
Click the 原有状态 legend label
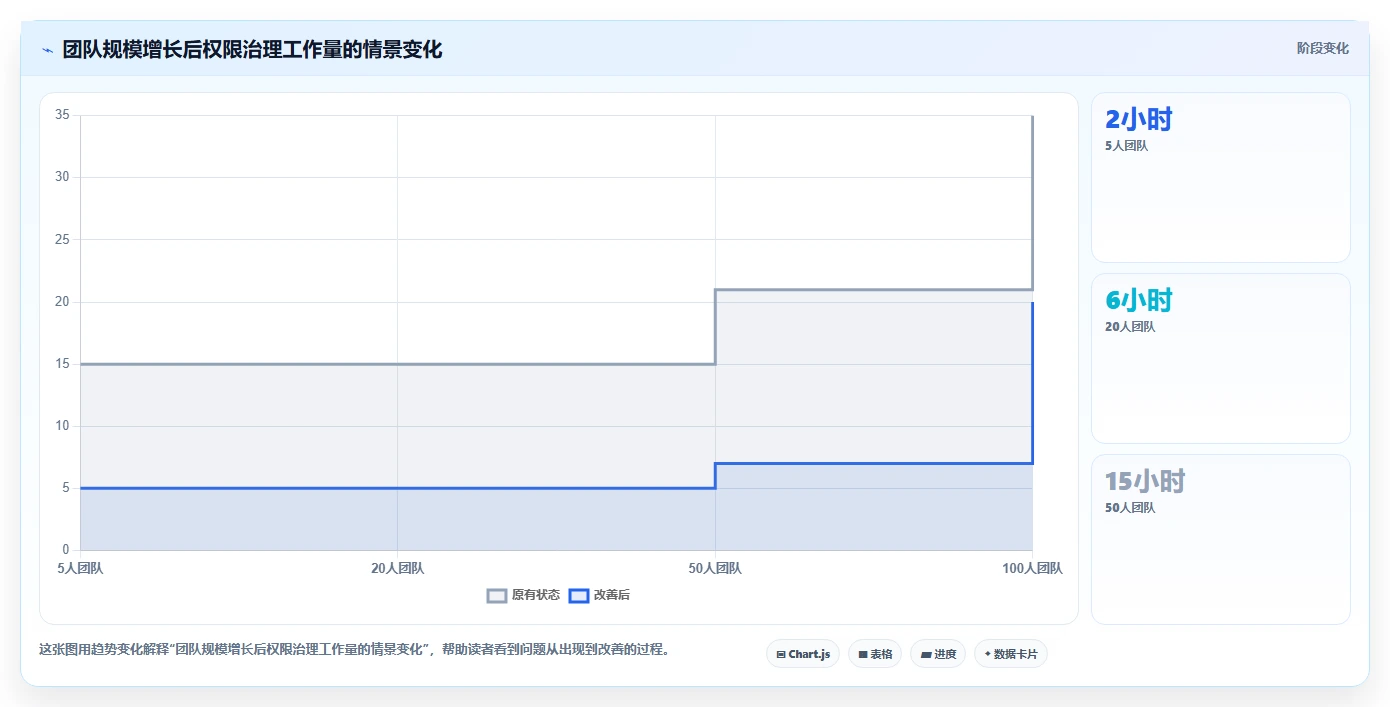click(x=536, y=595)
